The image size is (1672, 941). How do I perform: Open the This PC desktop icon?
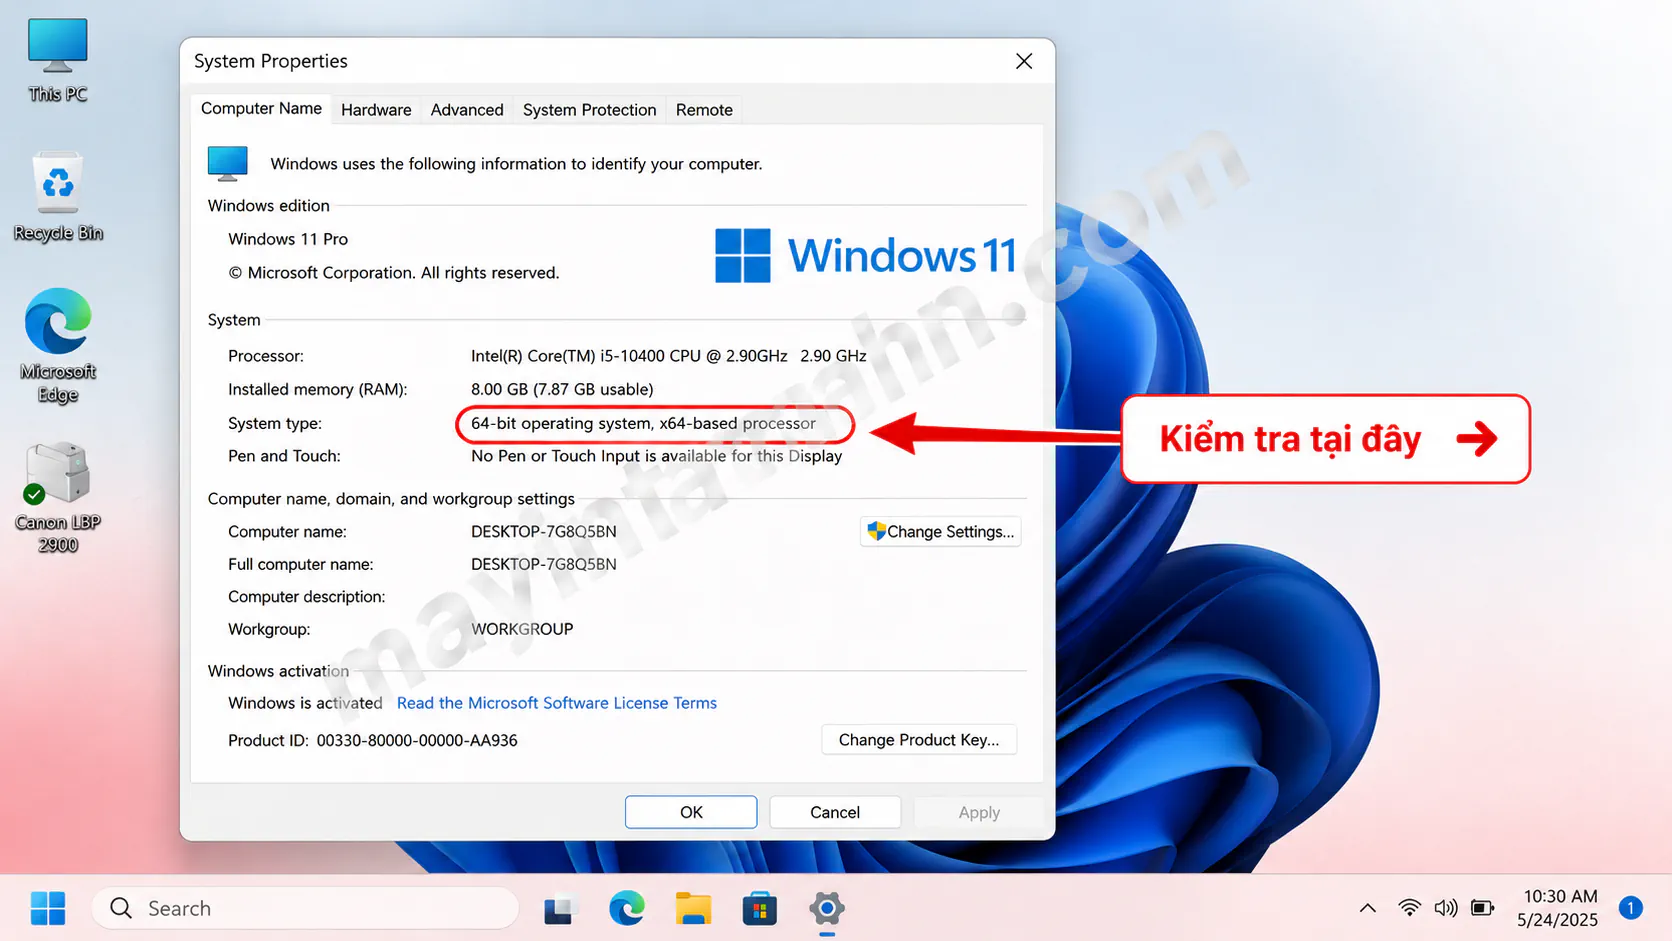[x=57, y=60]
